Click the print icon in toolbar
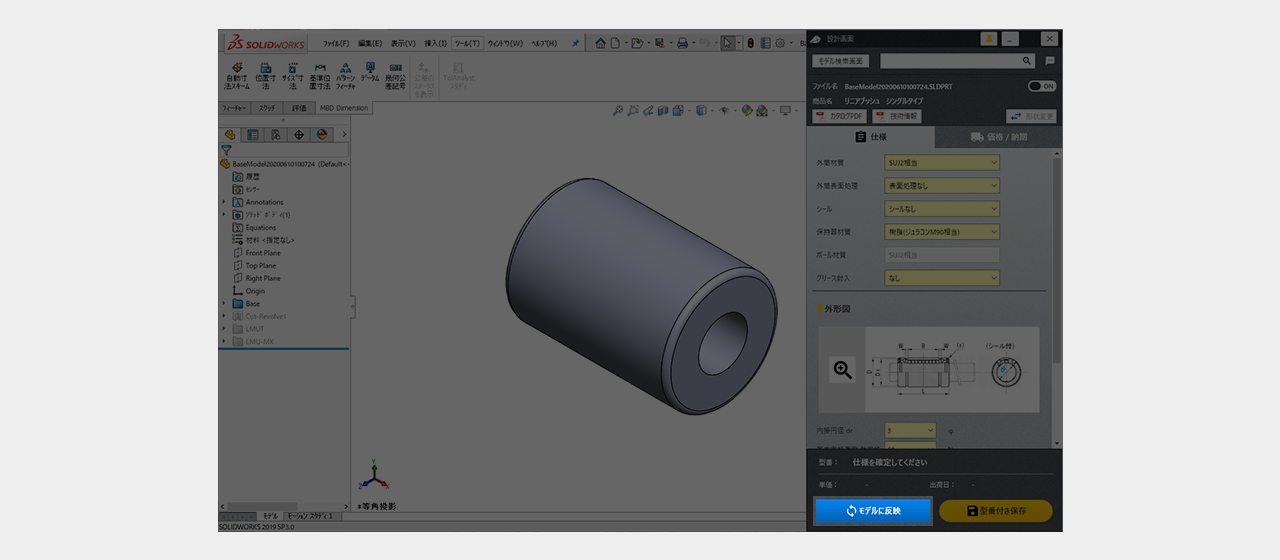The image size is (1280, 560). pyautogui.click(x=682, y=43)
